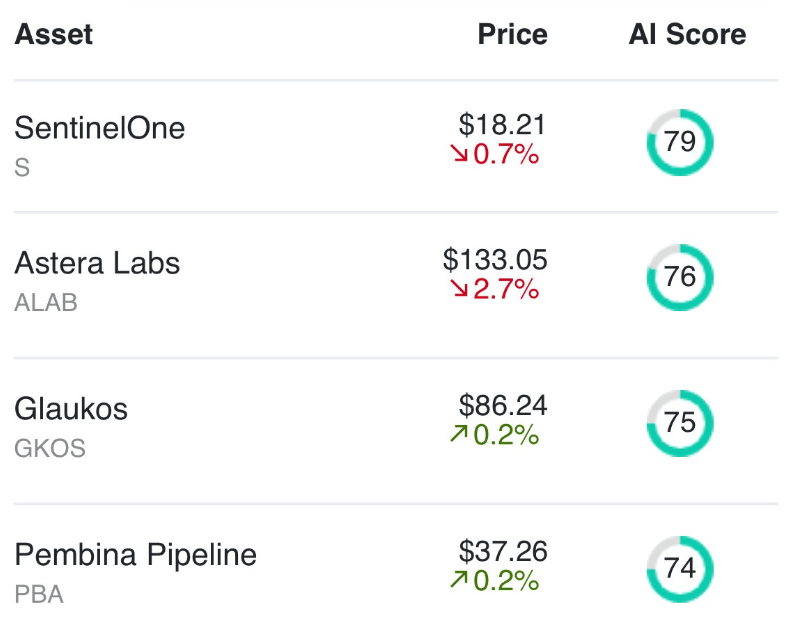This screenshot has height=638, width=794.
Task: Sort by the AI Score column header
Action: tap(687, 35)
